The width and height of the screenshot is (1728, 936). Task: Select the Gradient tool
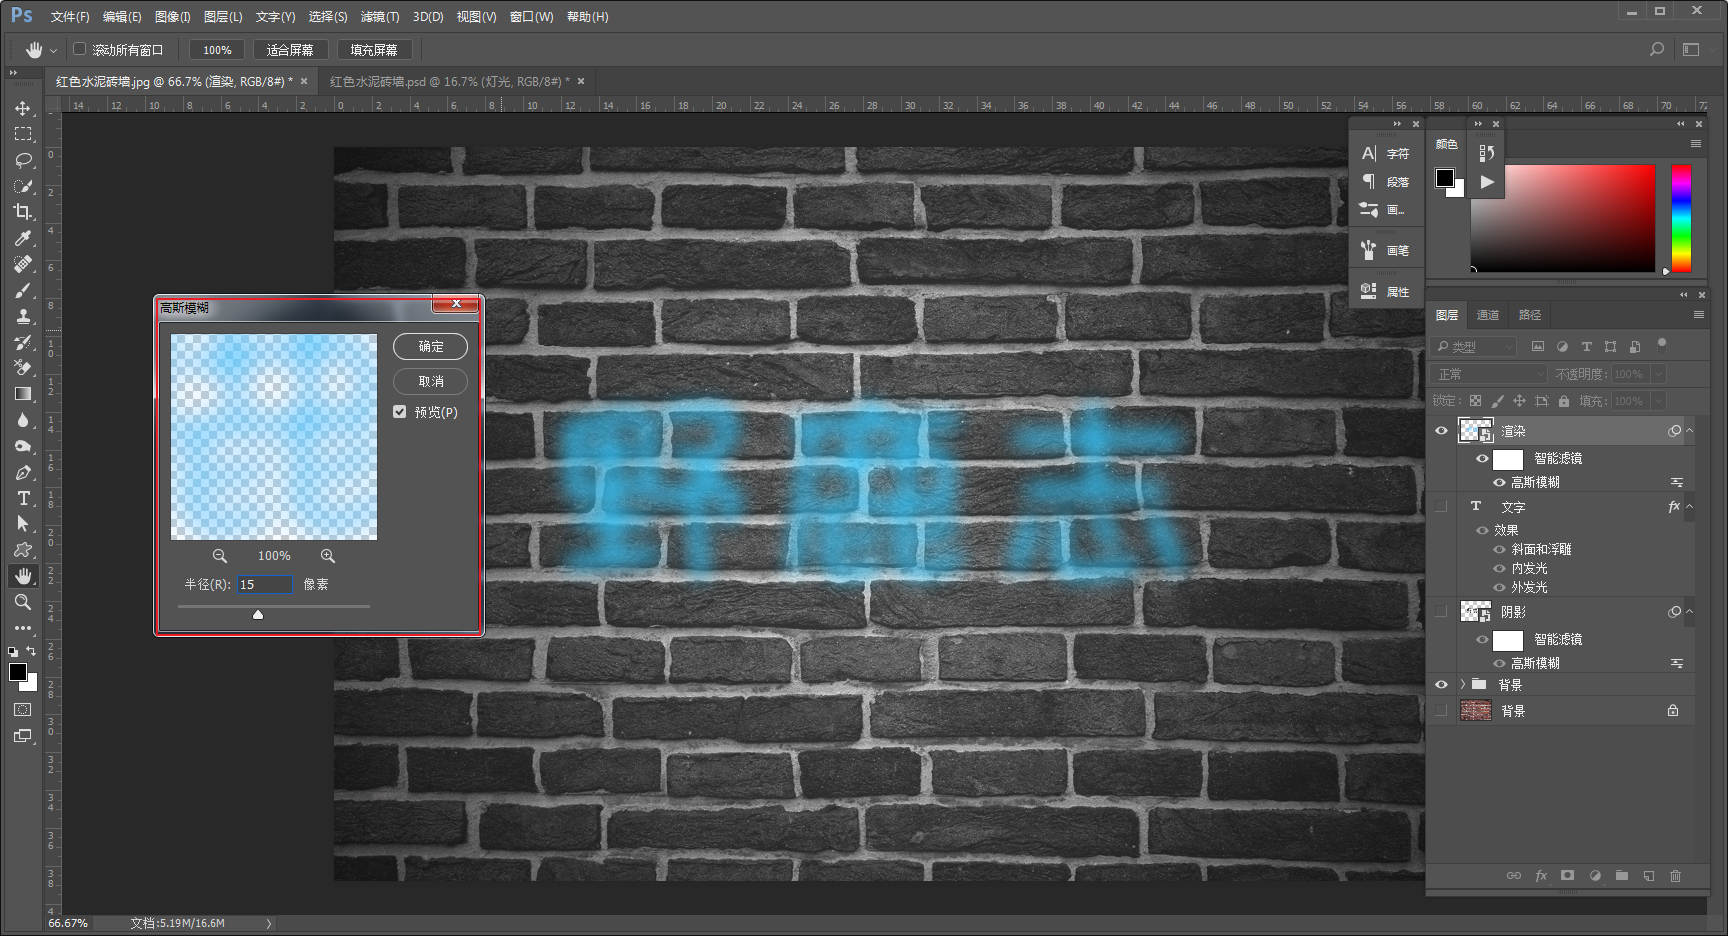tap(23, 394)
